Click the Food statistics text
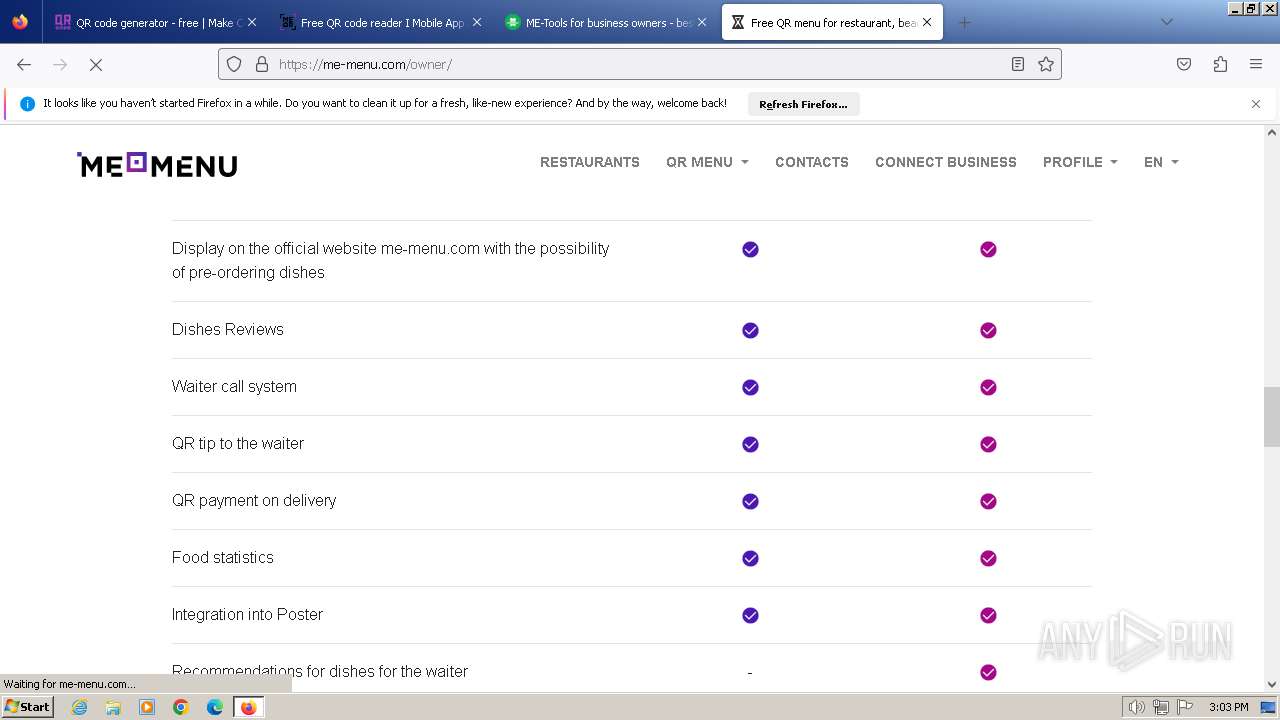This screenshot has height=720, width=1280. (223, 558)
